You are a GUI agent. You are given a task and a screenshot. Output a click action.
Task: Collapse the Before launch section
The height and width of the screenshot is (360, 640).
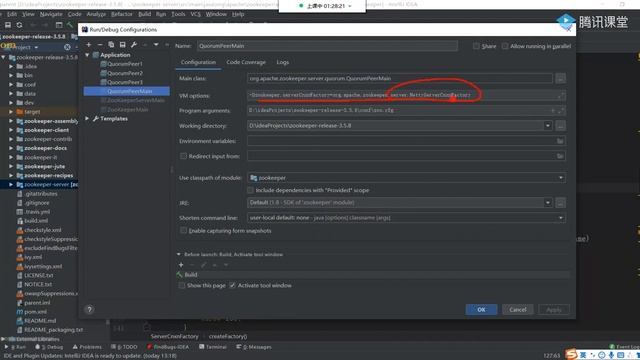click(x=178, y=254)
